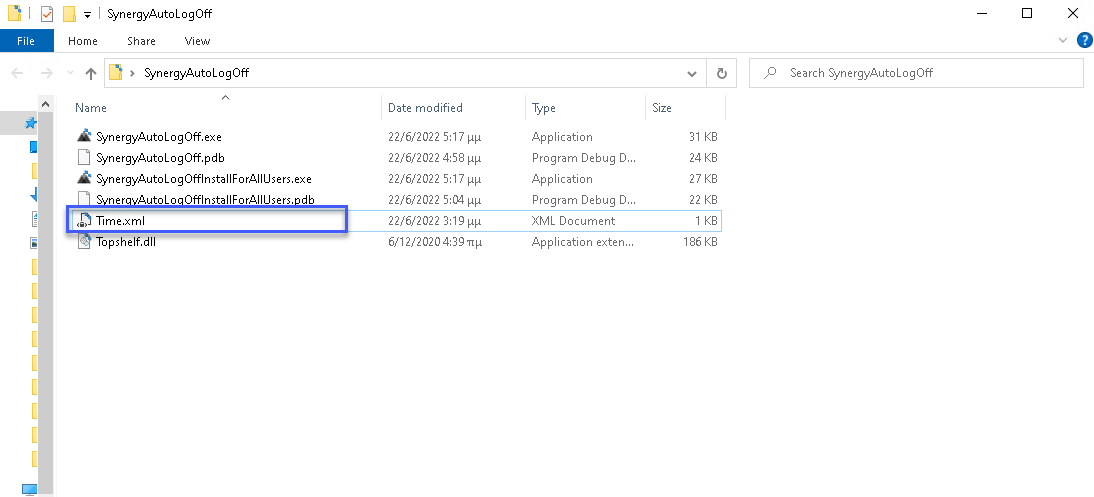Screen dimensions: 1094x497
Task: Click the New folder quick access icon
Action: (68, 13)
